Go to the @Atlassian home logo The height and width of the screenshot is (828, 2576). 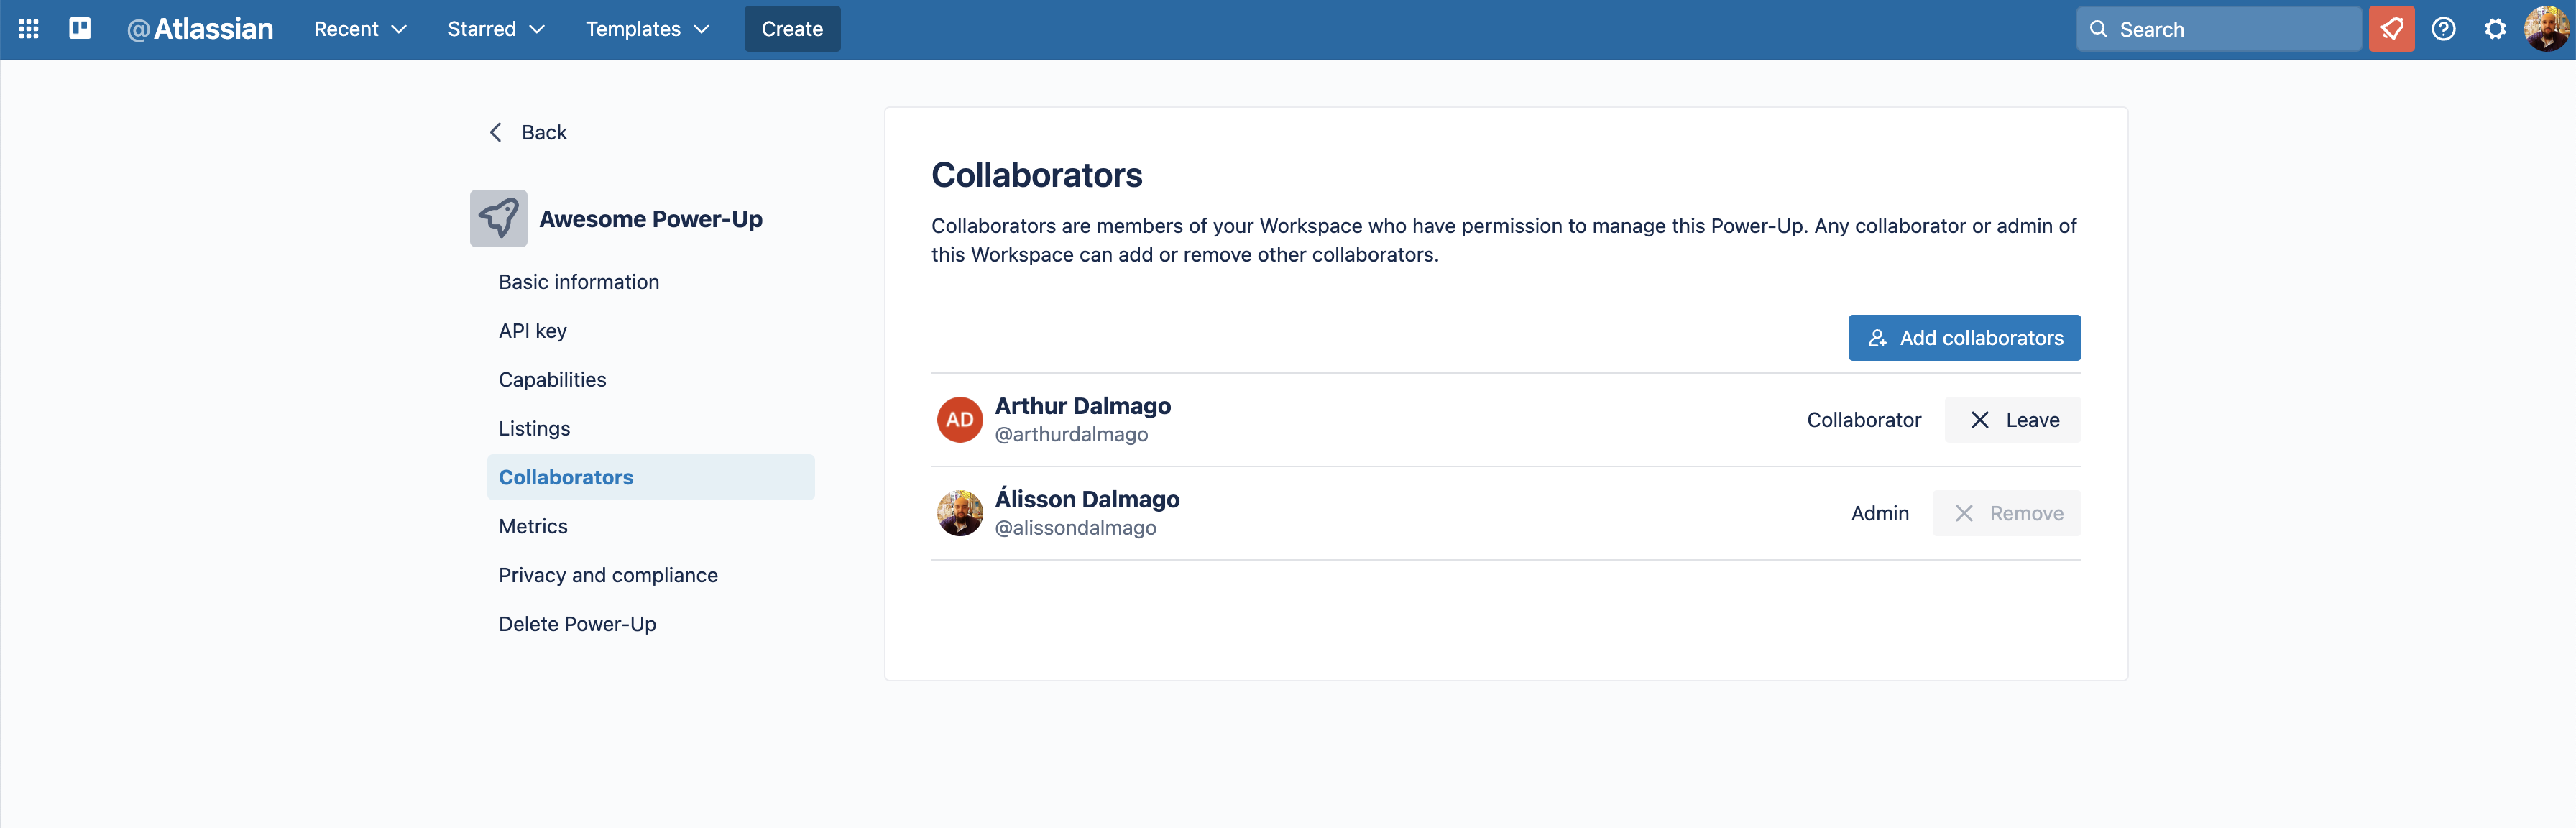coord(200,29)
